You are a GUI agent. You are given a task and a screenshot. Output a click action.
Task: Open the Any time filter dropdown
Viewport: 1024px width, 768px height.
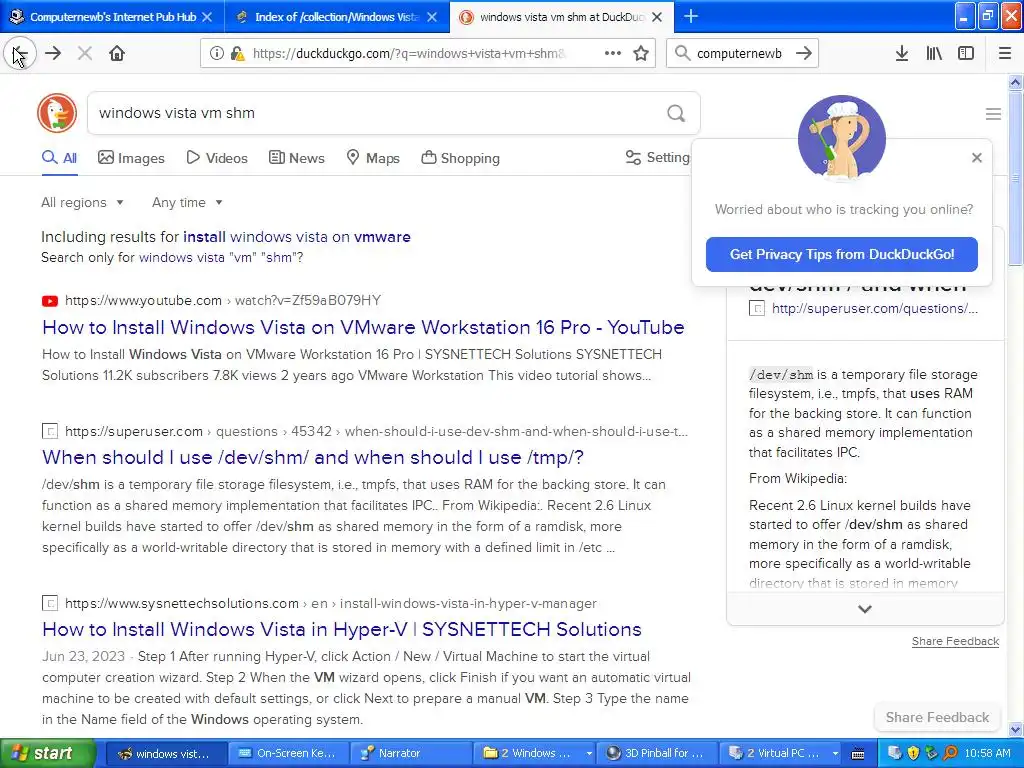187,202
